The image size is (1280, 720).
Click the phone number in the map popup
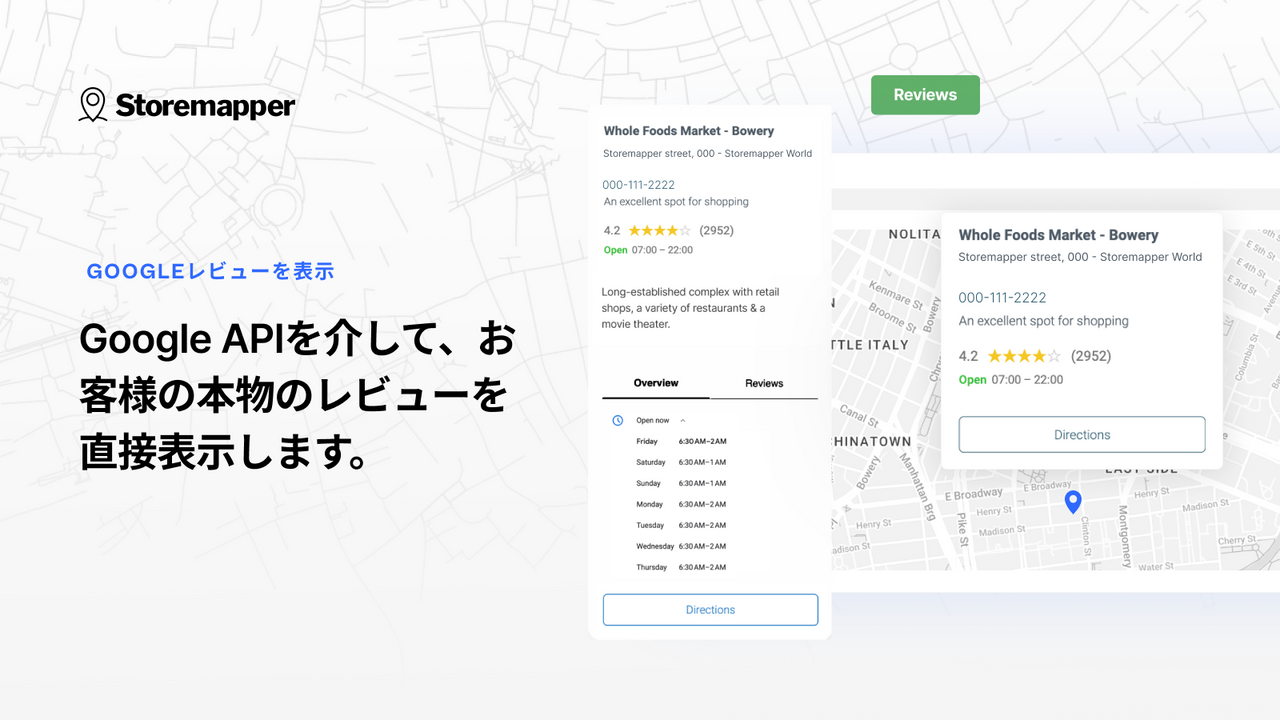pyautogui.click(x=1002, y=298)
